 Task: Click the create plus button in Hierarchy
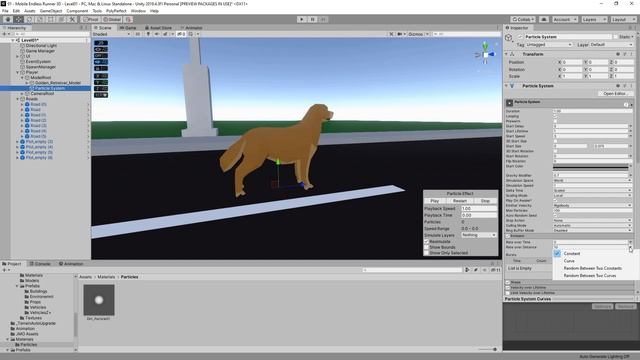(4, 34)
